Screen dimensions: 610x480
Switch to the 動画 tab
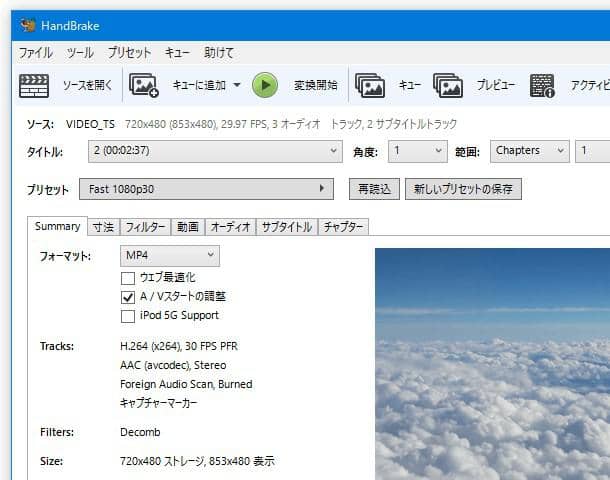[x=188, y=227]
